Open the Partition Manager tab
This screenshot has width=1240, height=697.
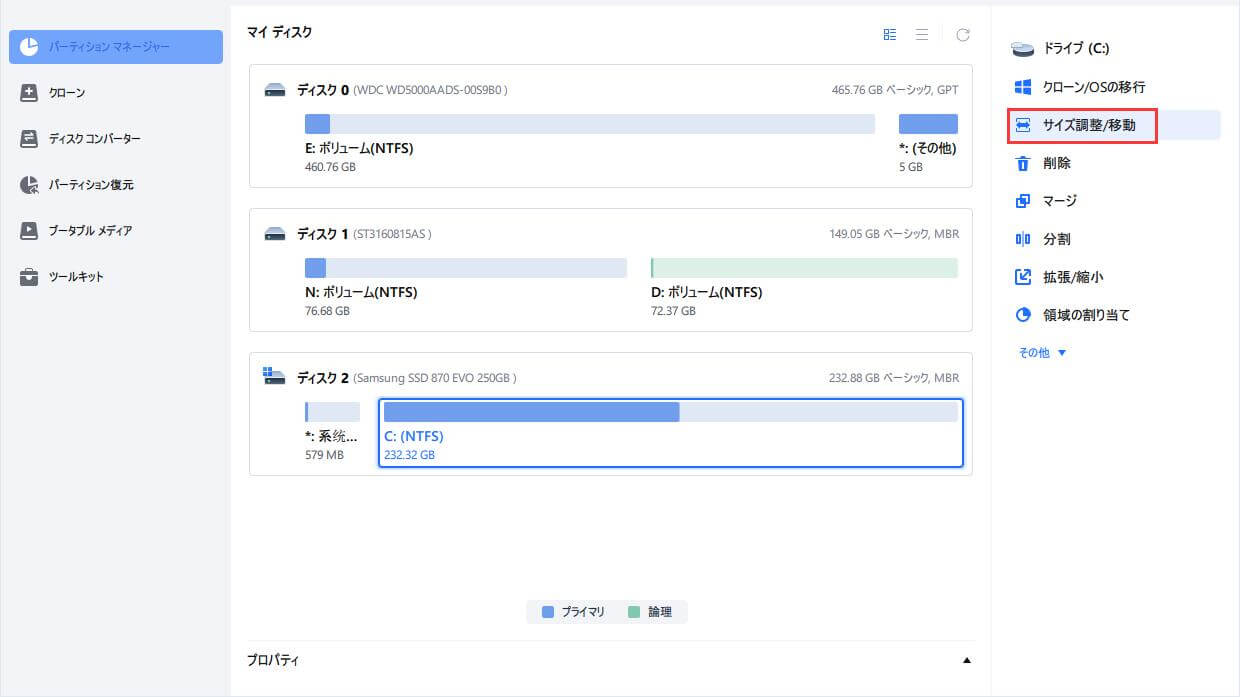coord(116,47)
